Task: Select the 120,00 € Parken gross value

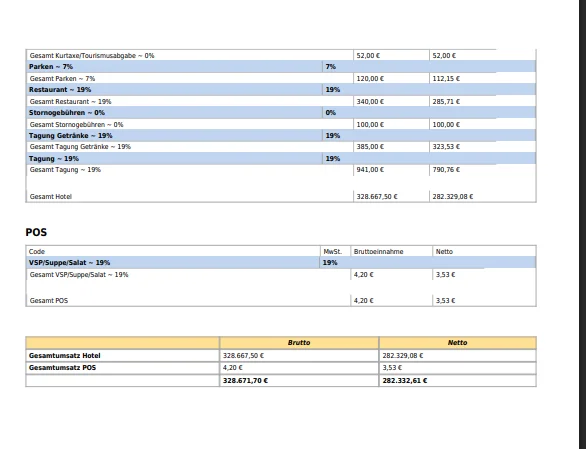Action: point(370,79)
